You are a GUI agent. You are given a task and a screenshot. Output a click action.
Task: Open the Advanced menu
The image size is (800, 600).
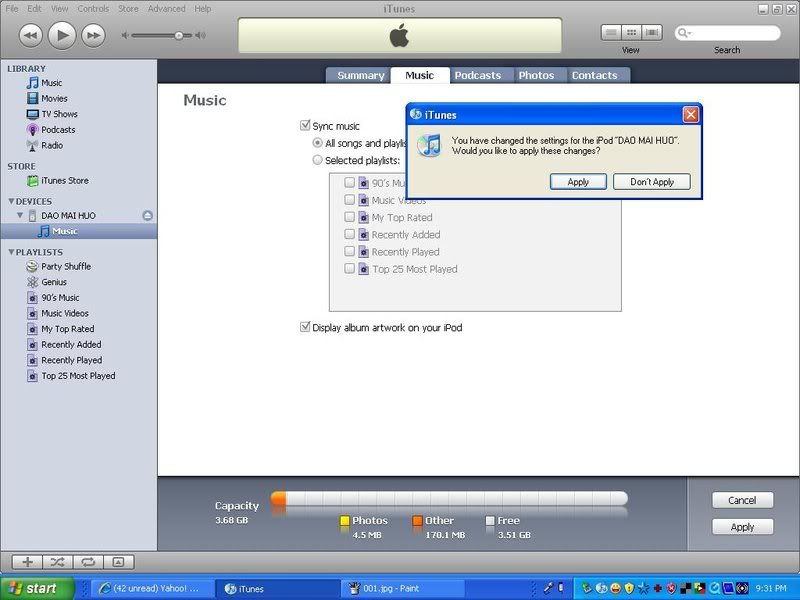[x=166, y=9]
